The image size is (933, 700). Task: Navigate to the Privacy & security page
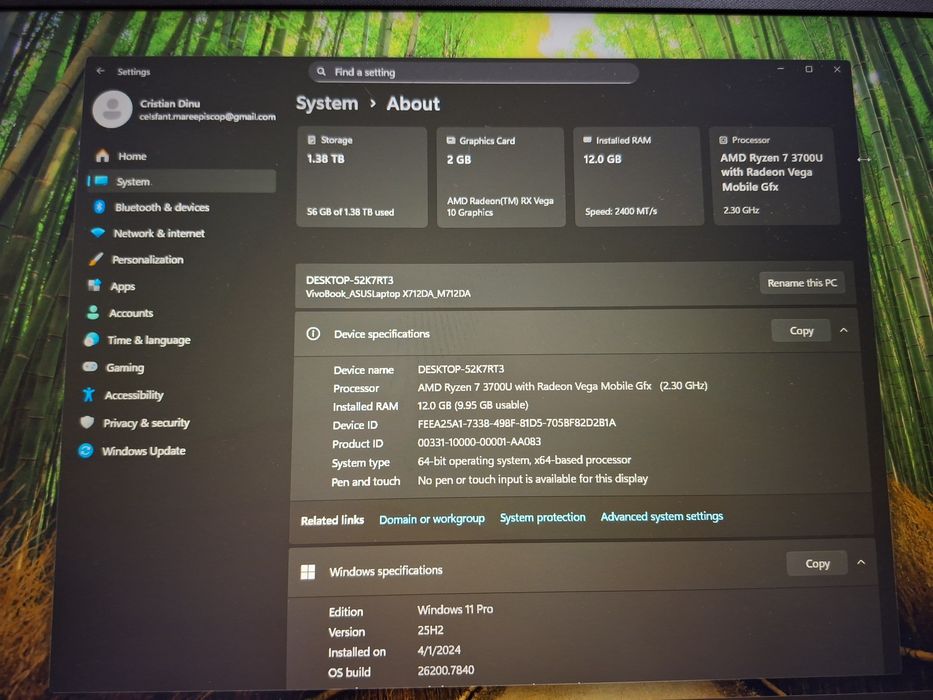tap(146, 423)
